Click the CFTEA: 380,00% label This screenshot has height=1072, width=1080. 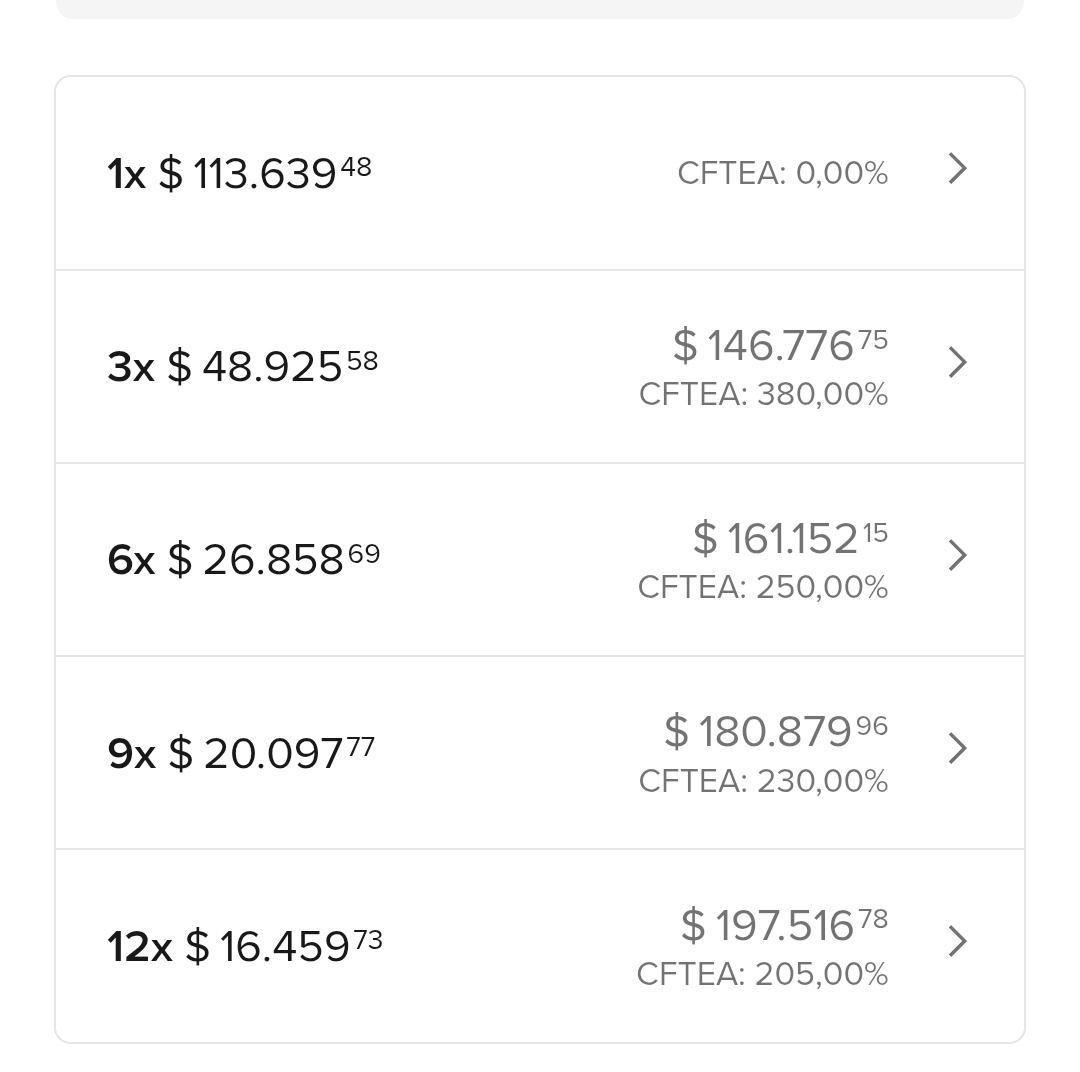coord(763,394)
